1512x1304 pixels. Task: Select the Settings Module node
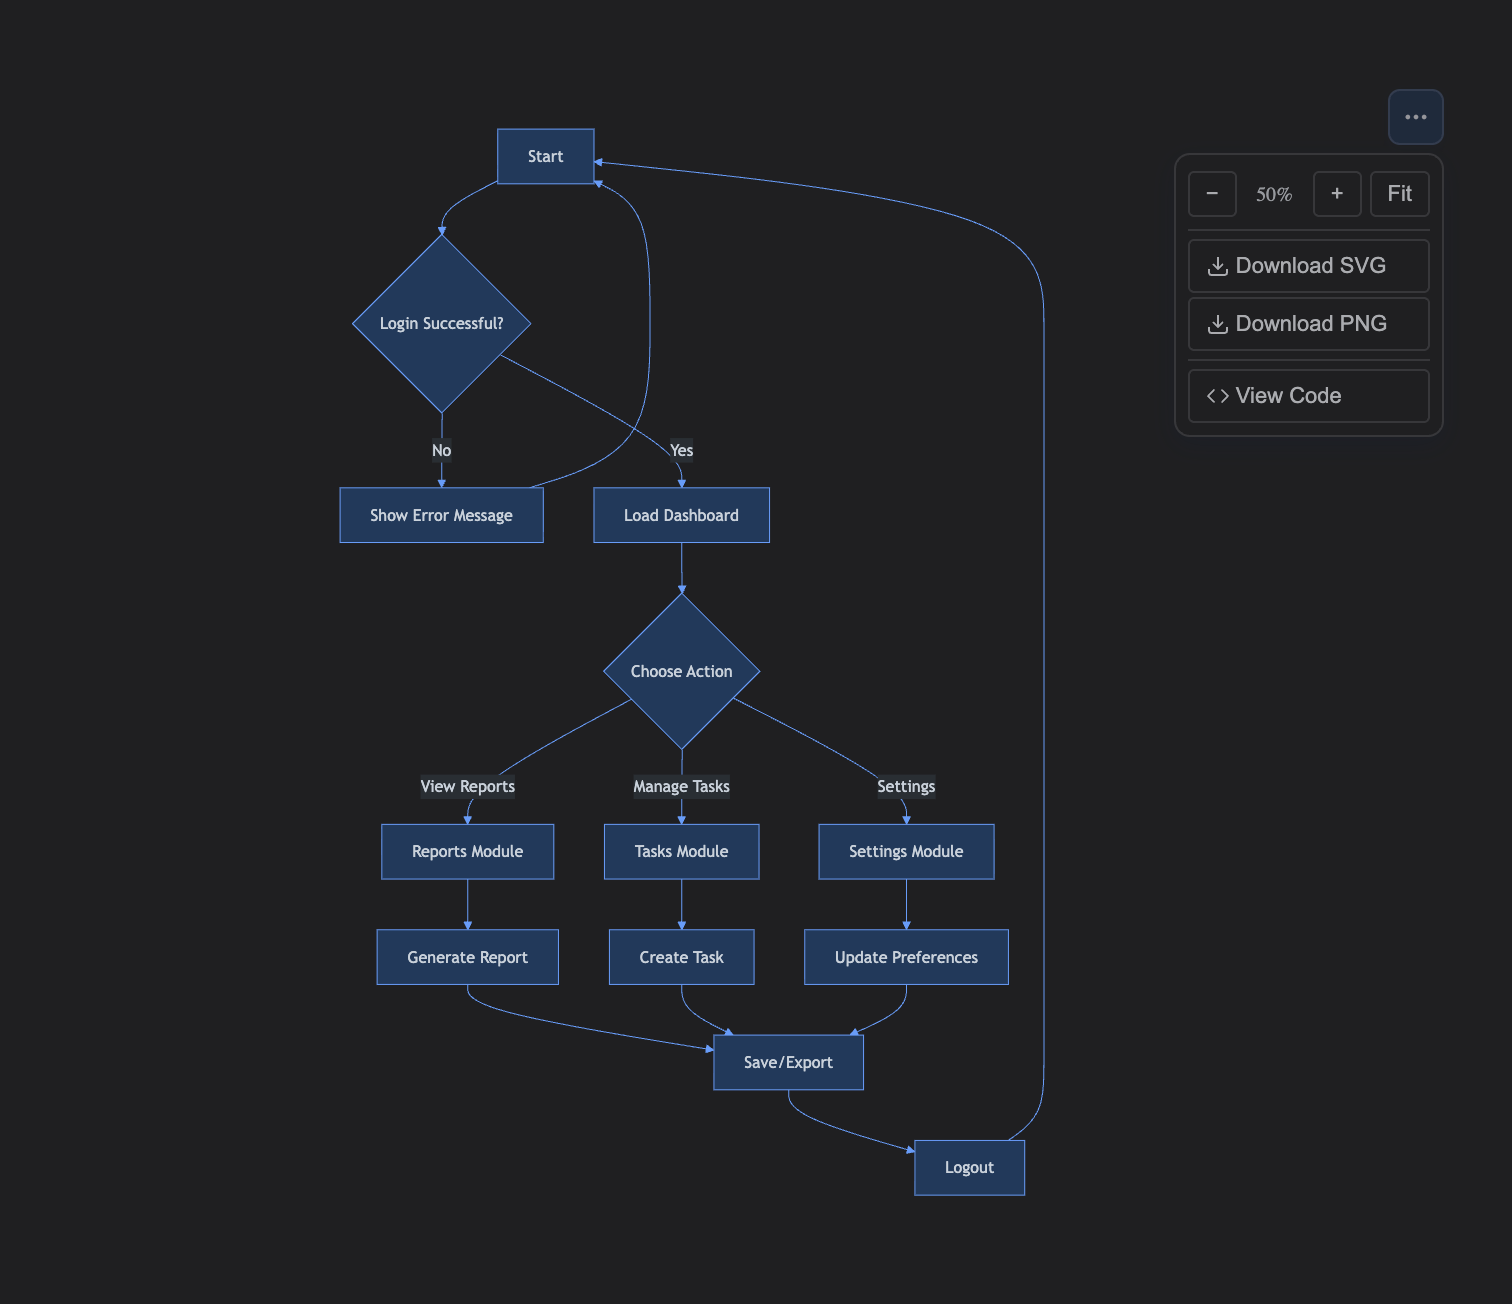[906, 851]
